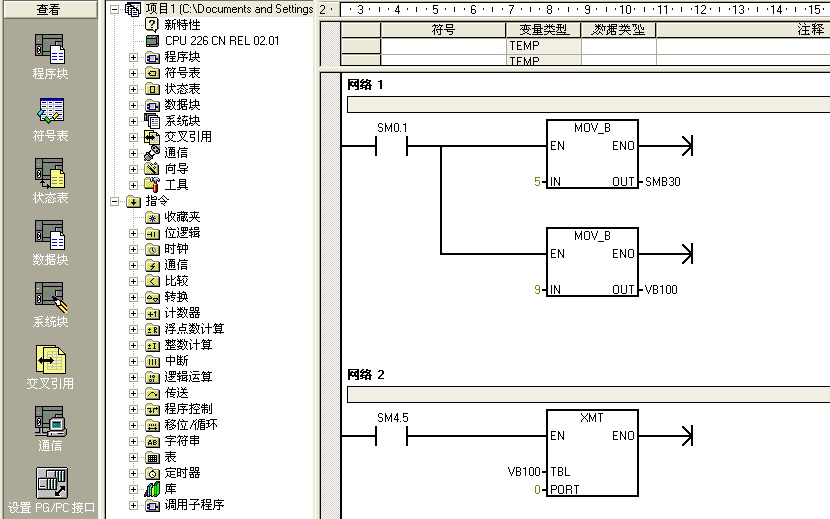Click the SMB30 output operand
Screen dimensions: 830x519
[663, 182]
